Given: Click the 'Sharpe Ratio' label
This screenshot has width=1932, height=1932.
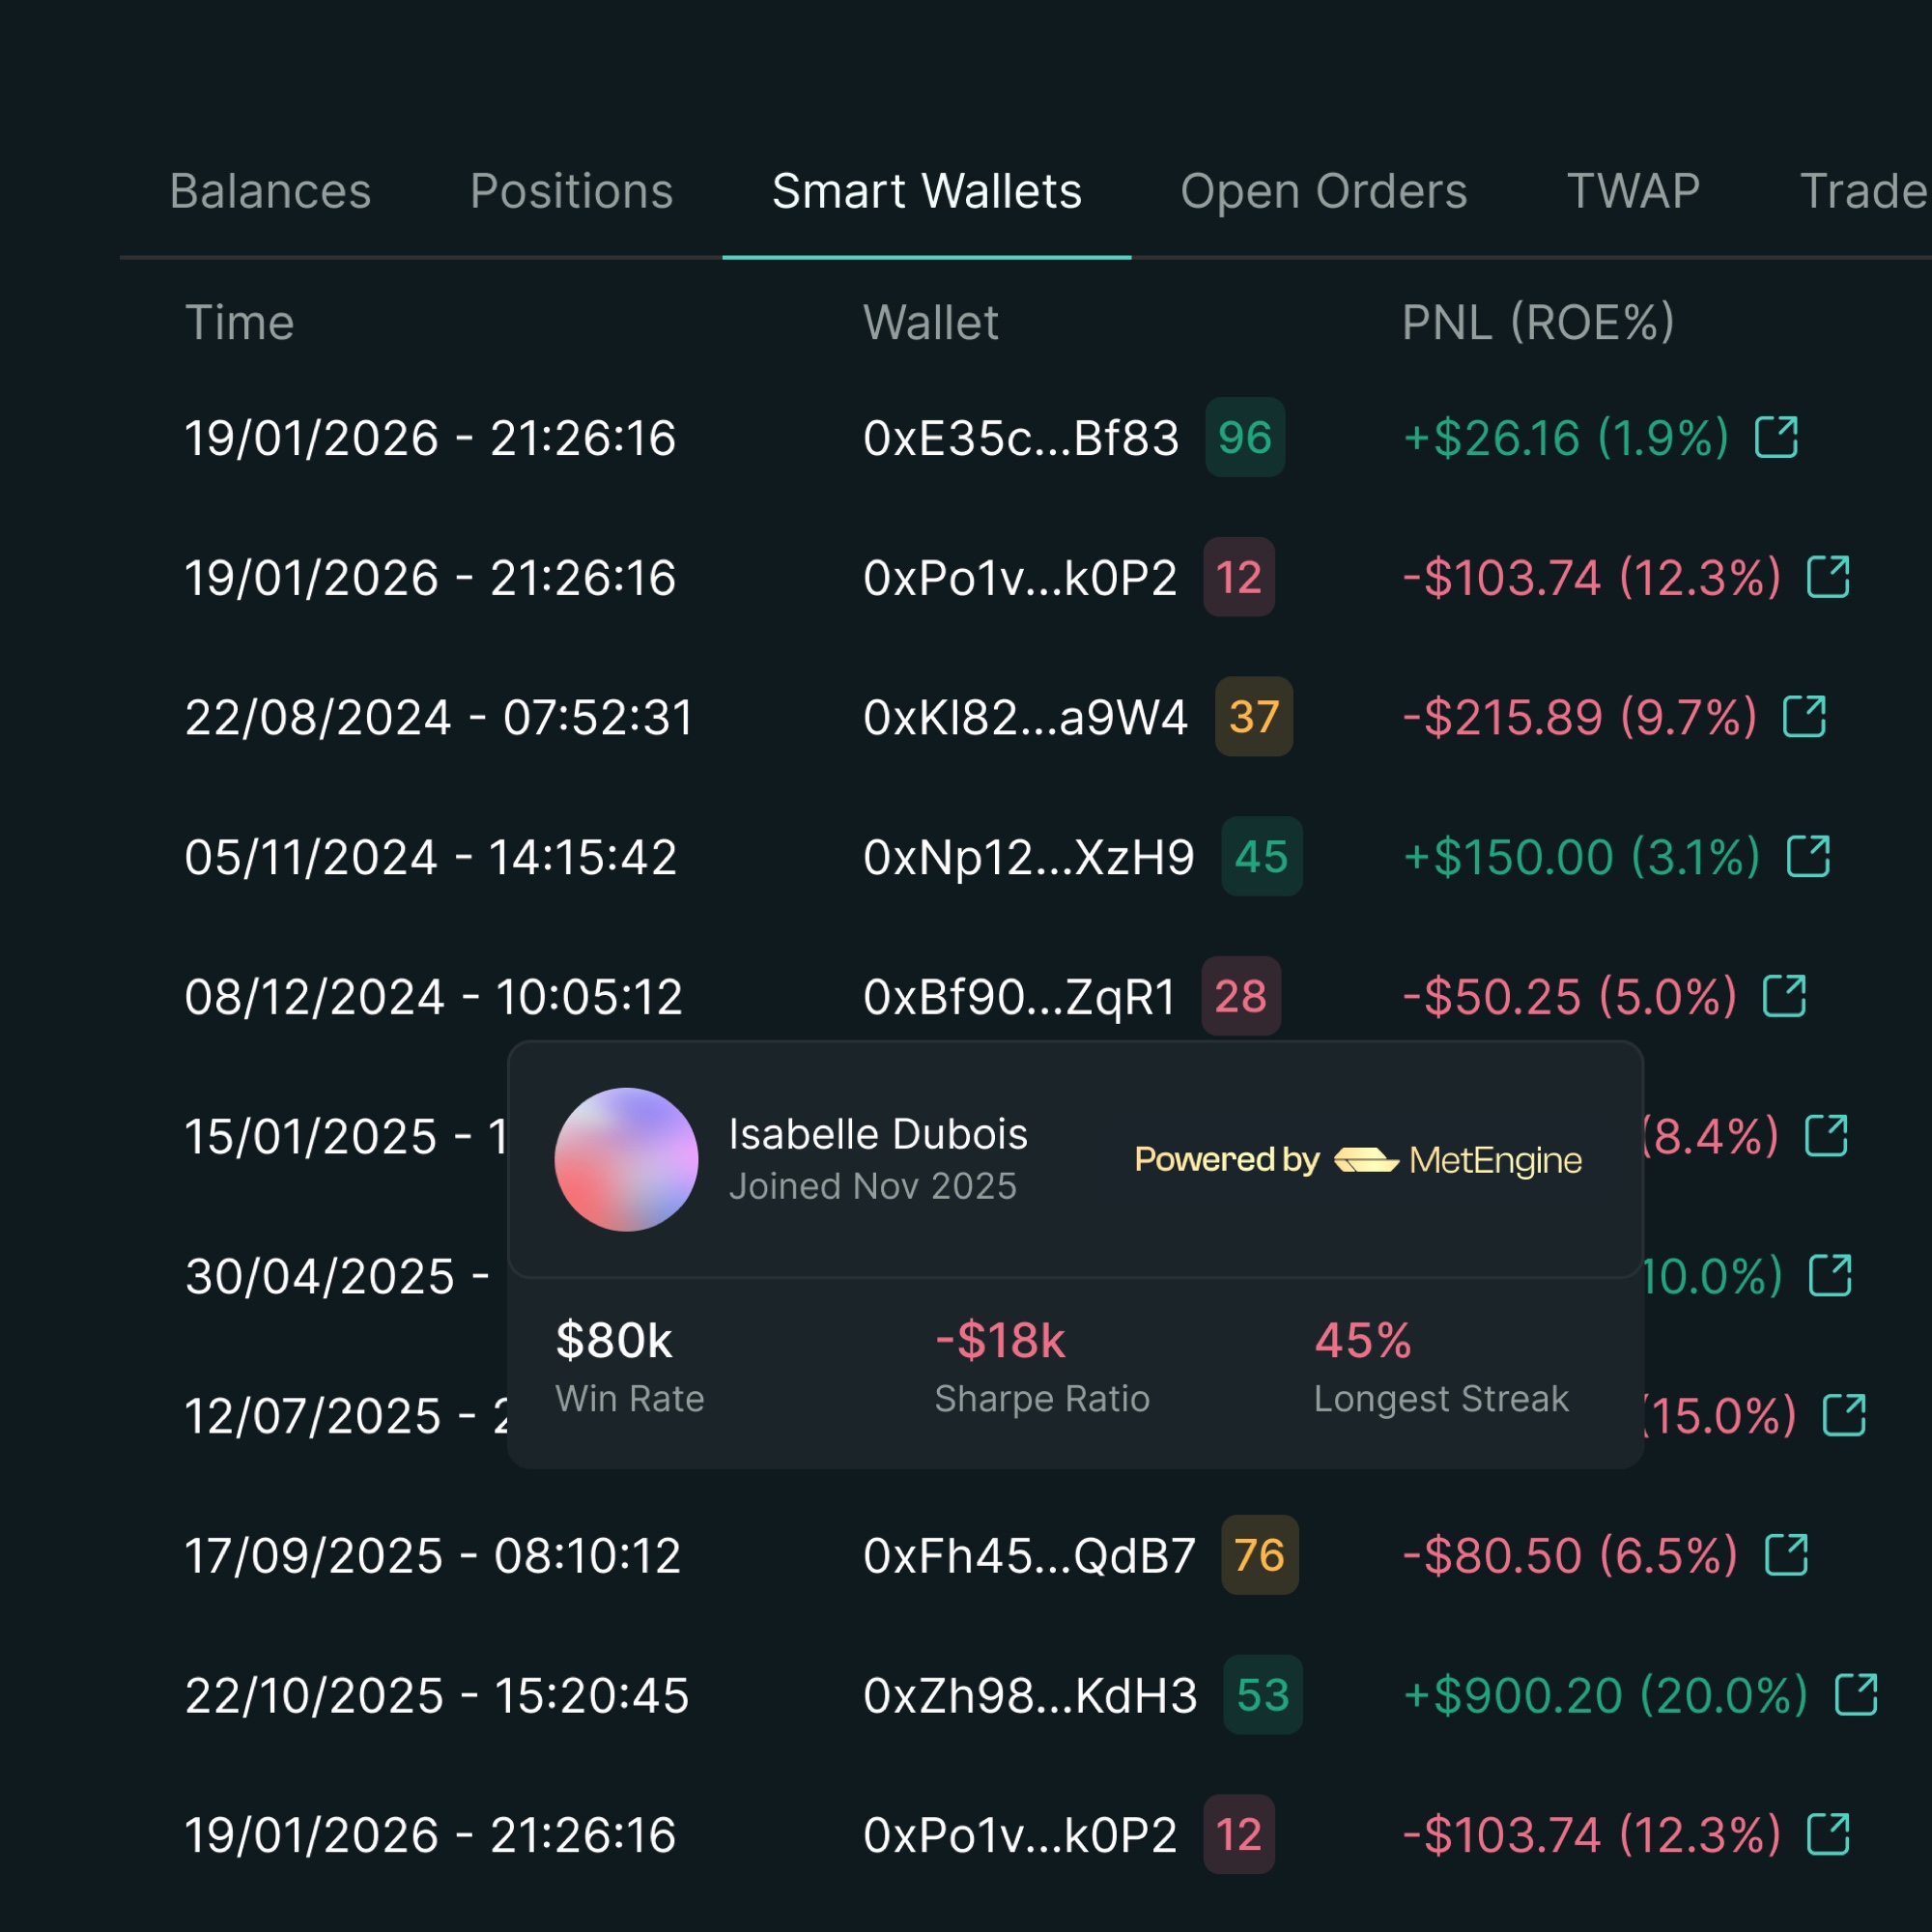Looking at the screenshot, I should click(1042, 1399).
